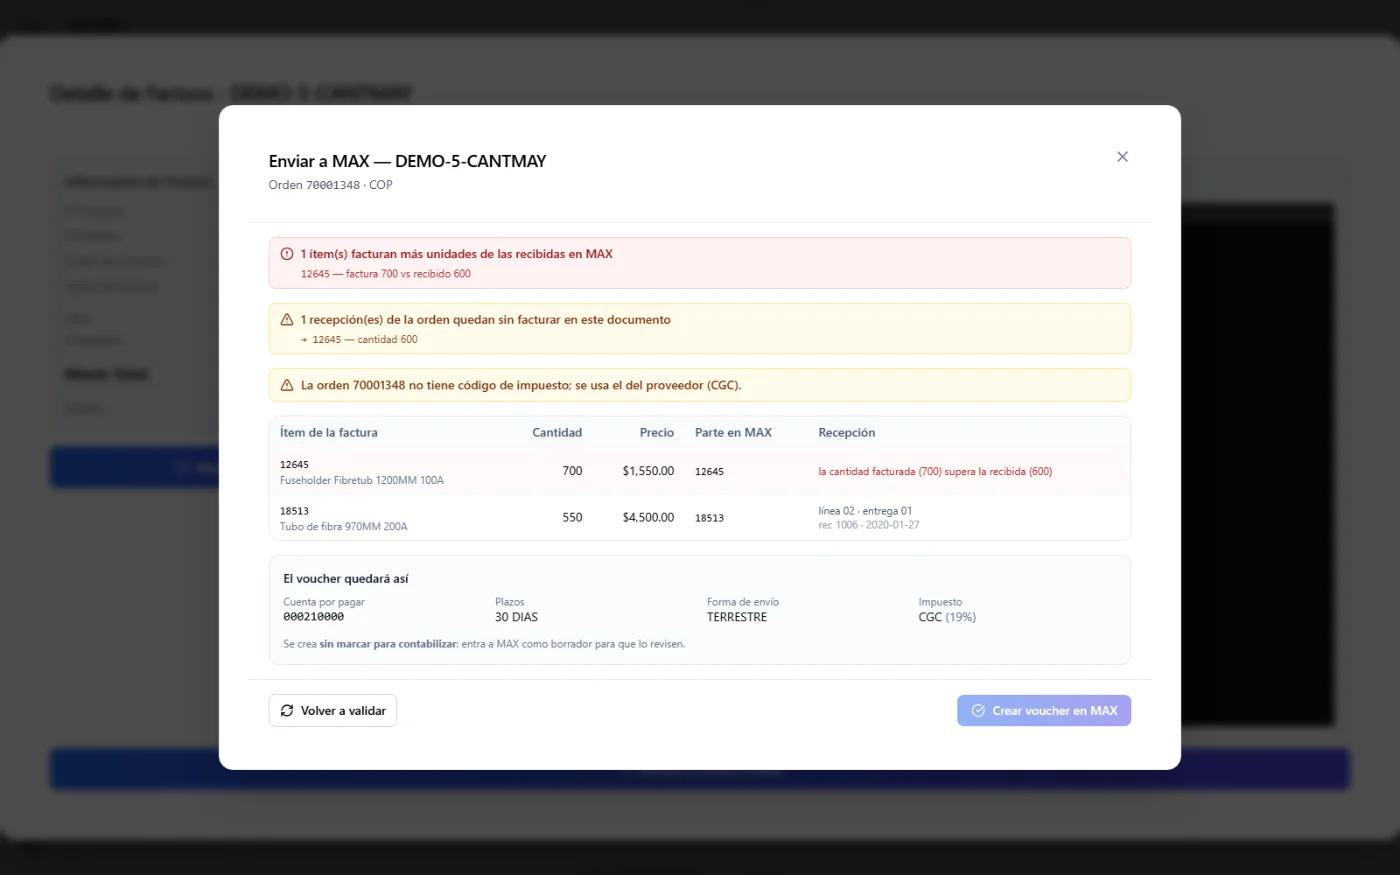Viewport: 1400px width, 875px height.
Task: Click the 12645 — factura 700 vs recibido 600 line
Action: [x=386, y=274]
